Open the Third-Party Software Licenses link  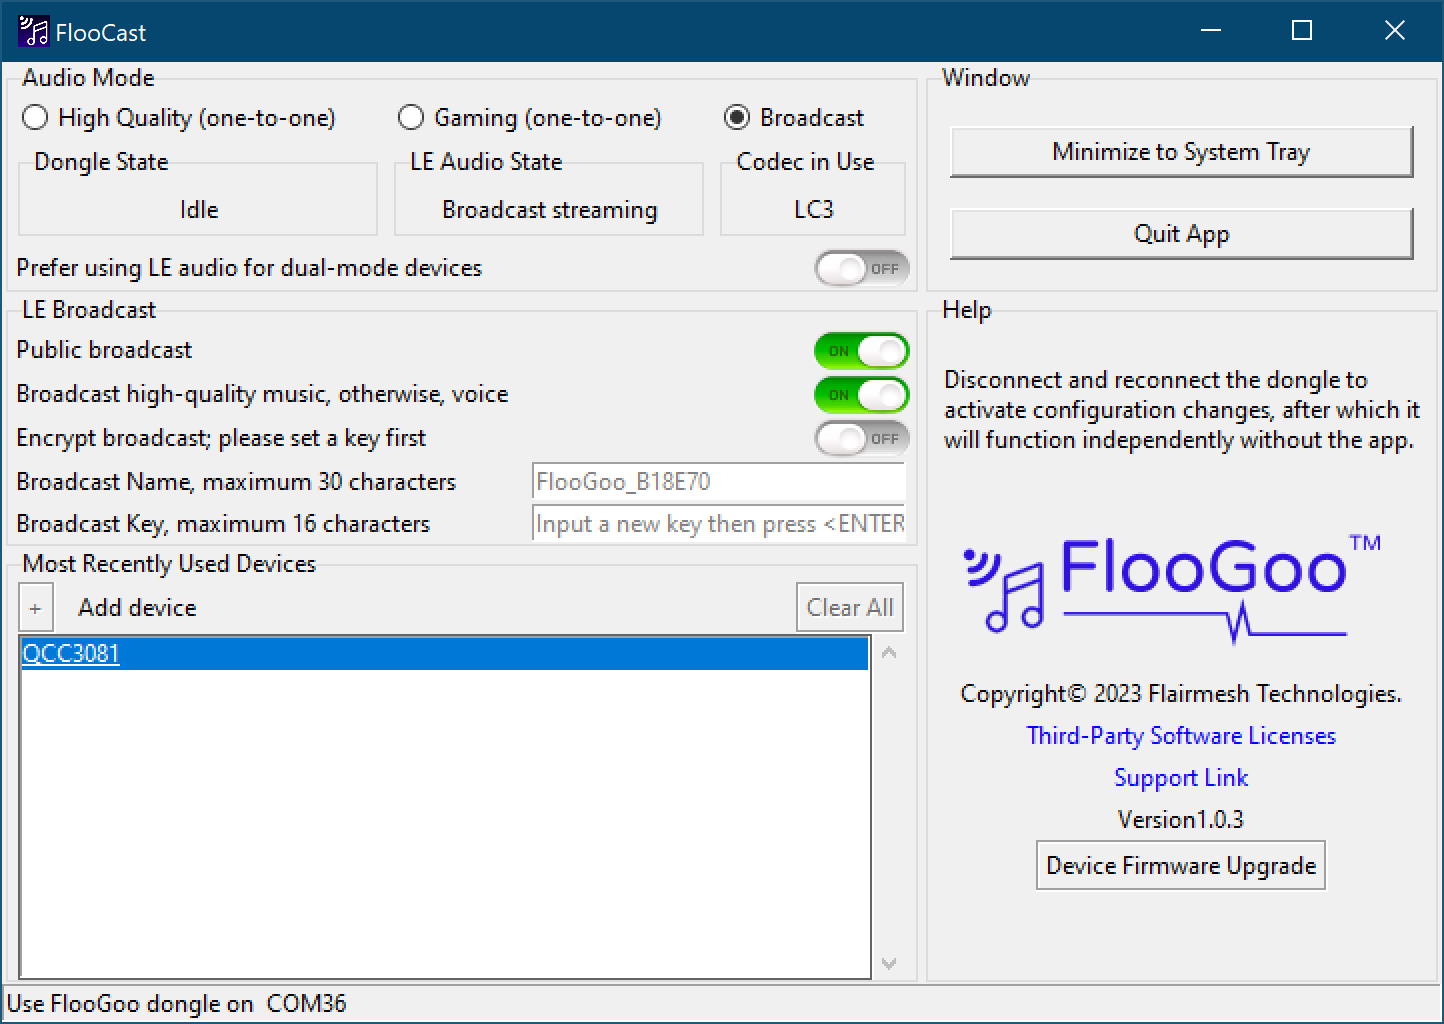point(1181,736)
